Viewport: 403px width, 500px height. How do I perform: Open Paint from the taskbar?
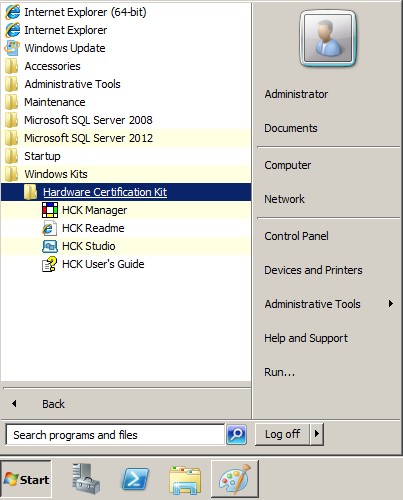click(235, 479)
